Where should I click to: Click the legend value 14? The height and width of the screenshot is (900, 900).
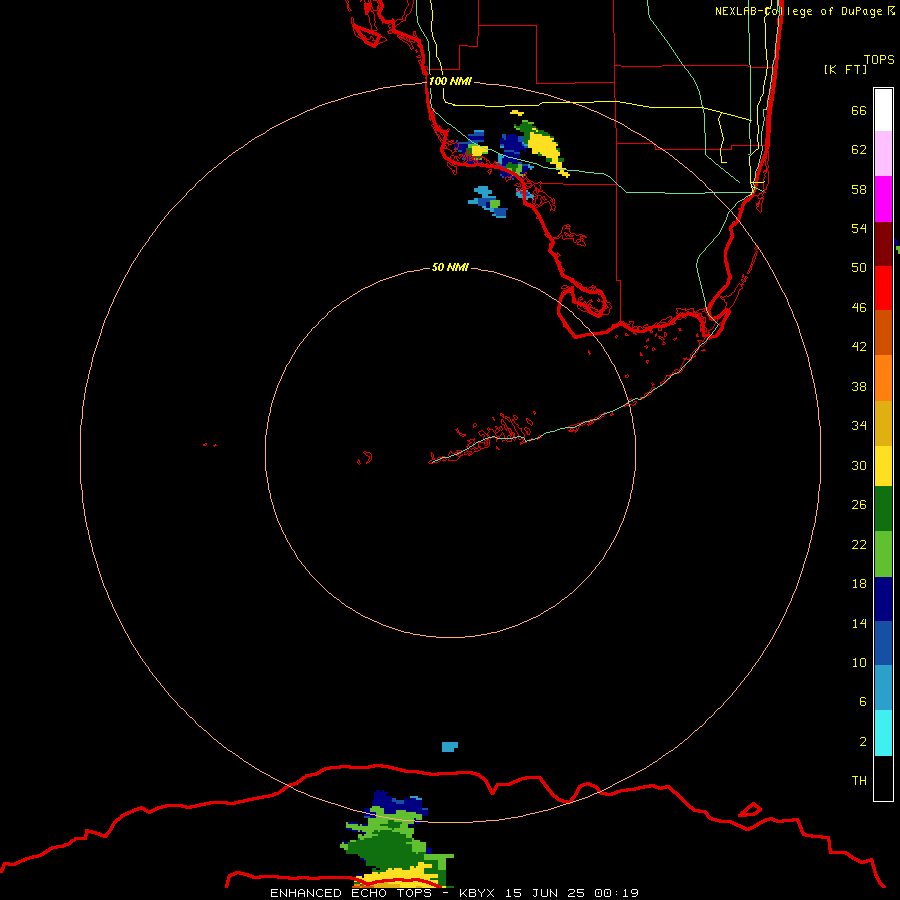(x=859, y=623)
